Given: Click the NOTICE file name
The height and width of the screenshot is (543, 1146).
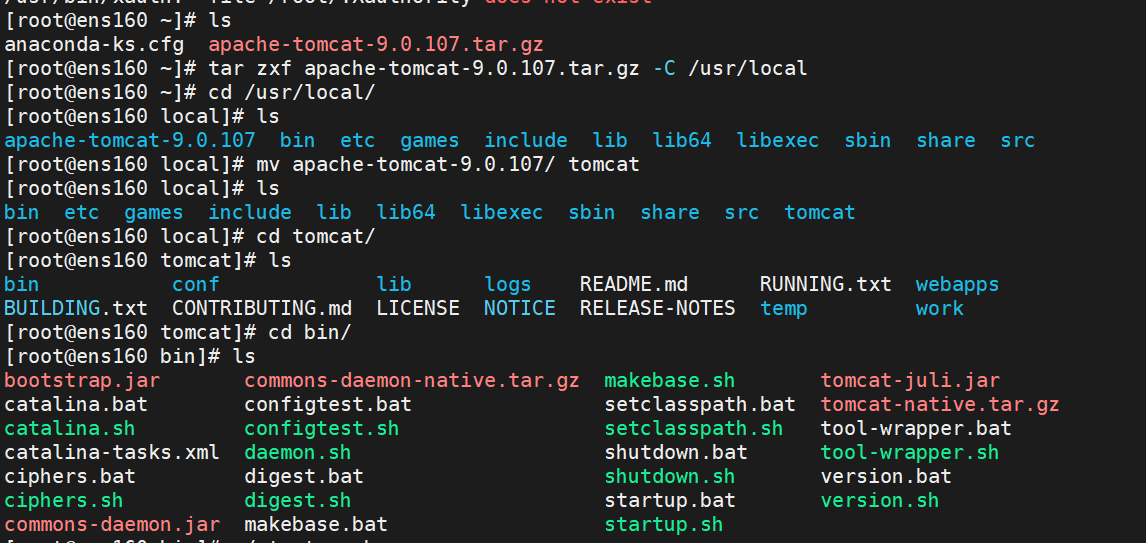Looking at the screenshot, I should (x=520, y=308).
